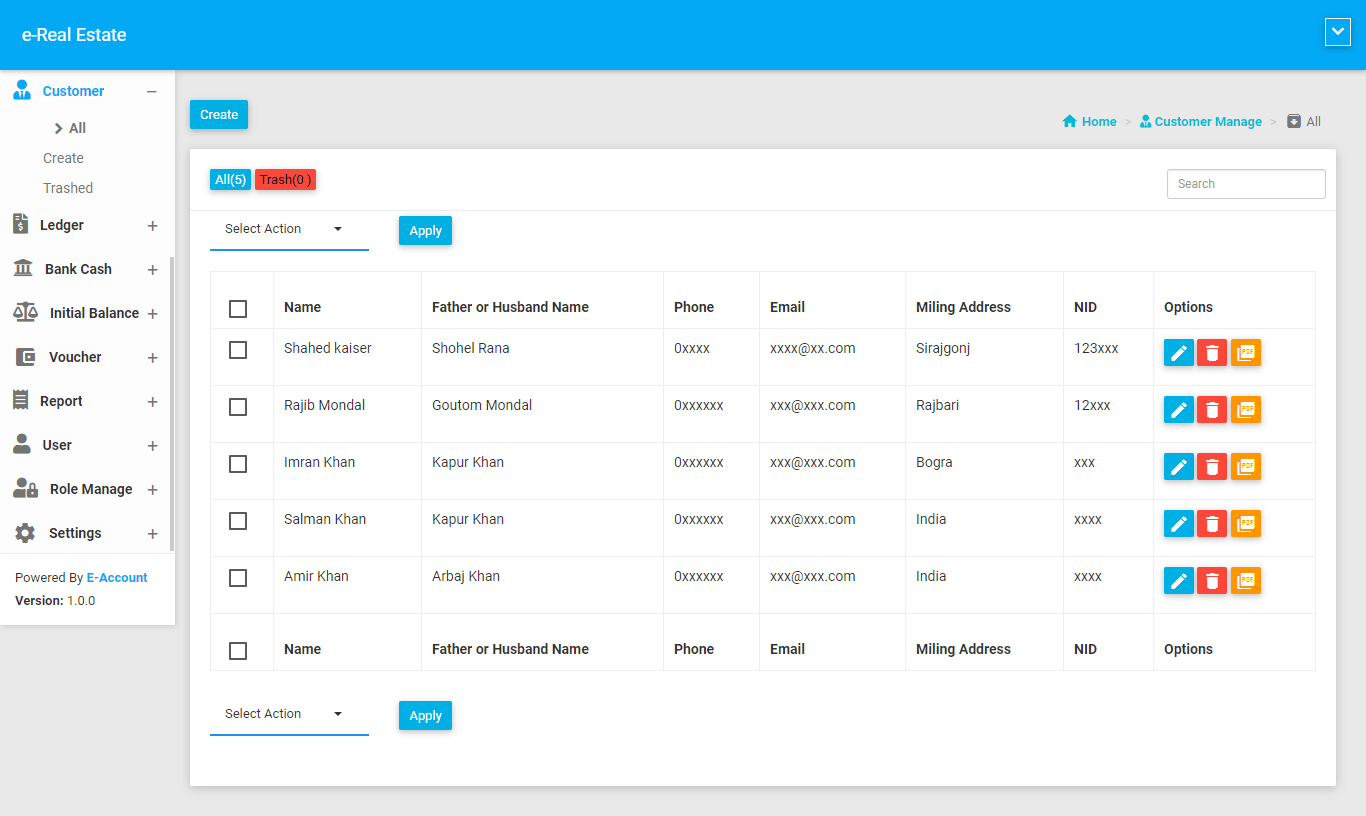Click delete trash icon for Rajib Mondal
The image size is (1366, 816).
pos(1211,410)
